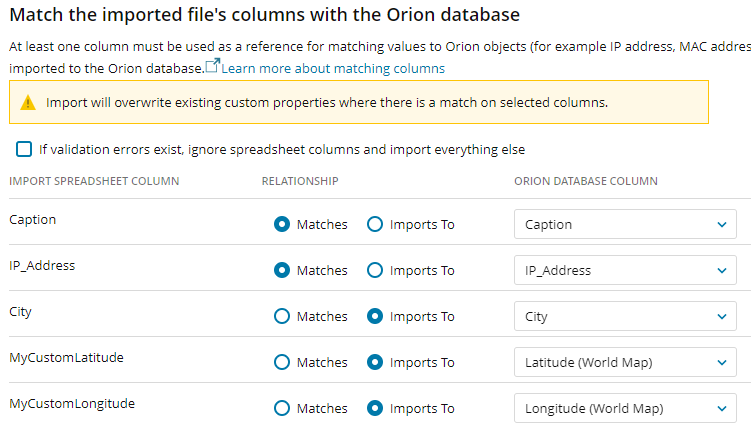Set City row relationship to Matches
This screenshot has width=751, height=432.
(x=282, y=316)
